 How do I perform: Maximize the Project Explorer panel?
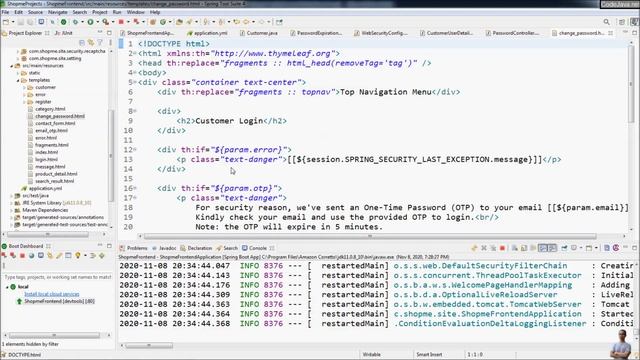coord(109,33)
